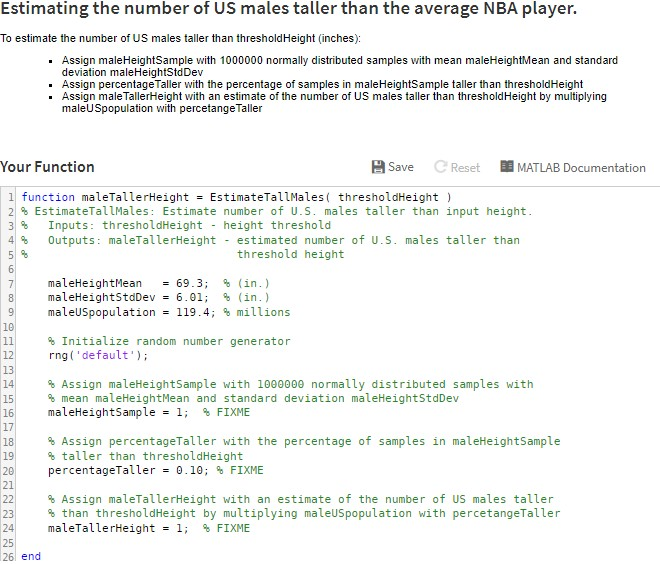Screen dimensions: 660x564
Task: Click the first bullet about maleHeightSample
Action: click(340, 66)
